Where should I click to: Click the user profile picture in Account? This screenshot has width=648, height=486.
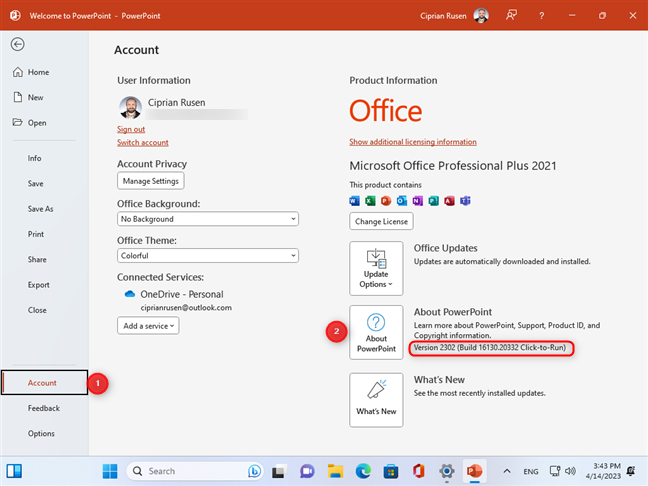click(x=131, y=108)
